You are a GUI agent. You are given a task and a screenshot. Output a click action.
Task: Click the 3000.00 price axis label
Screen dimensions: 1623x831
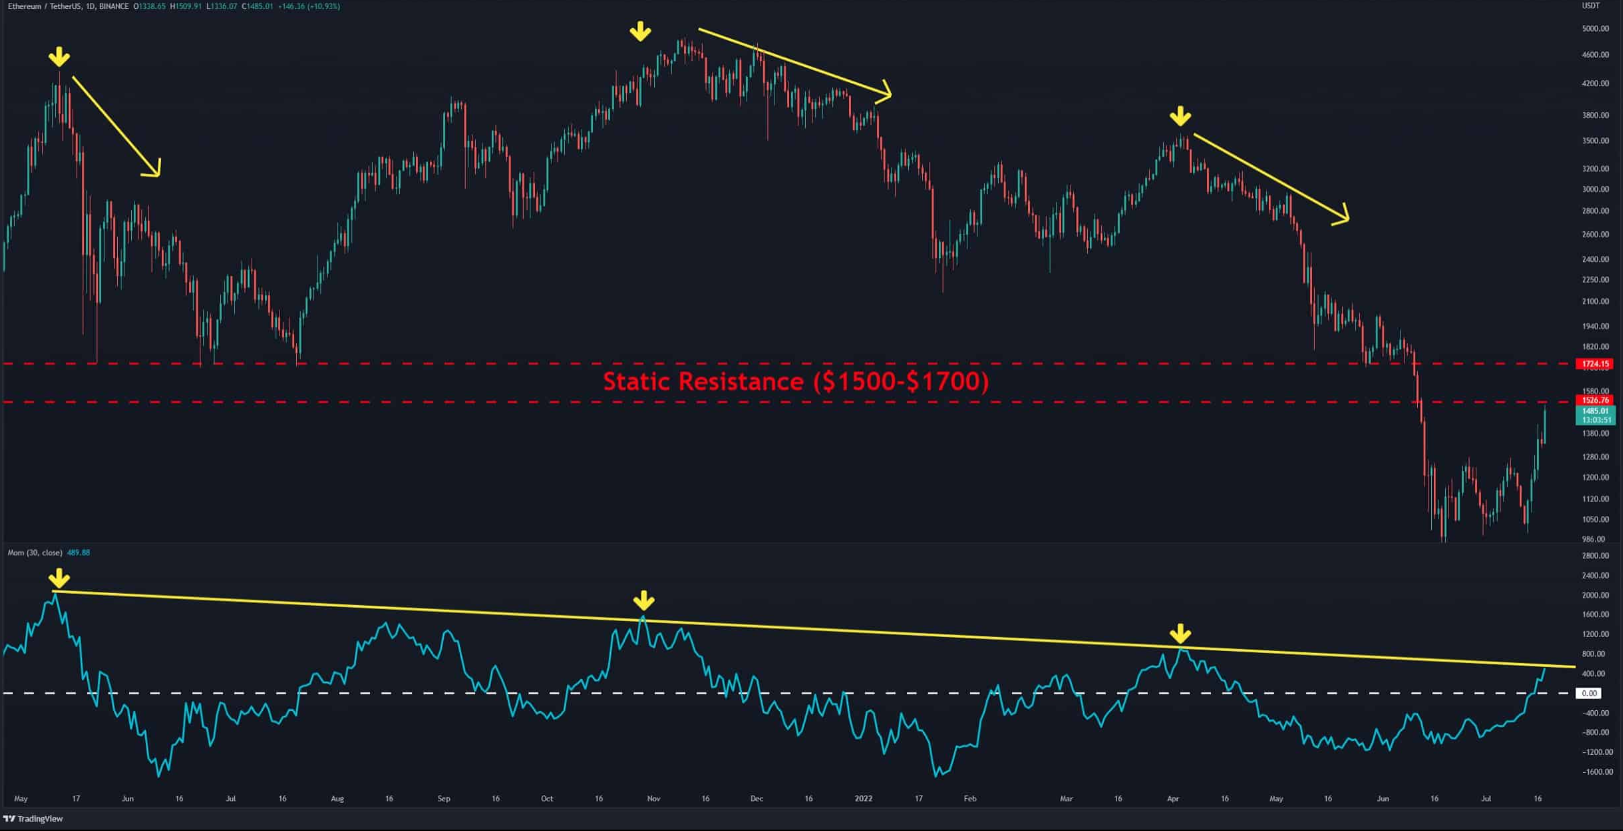1595,189
